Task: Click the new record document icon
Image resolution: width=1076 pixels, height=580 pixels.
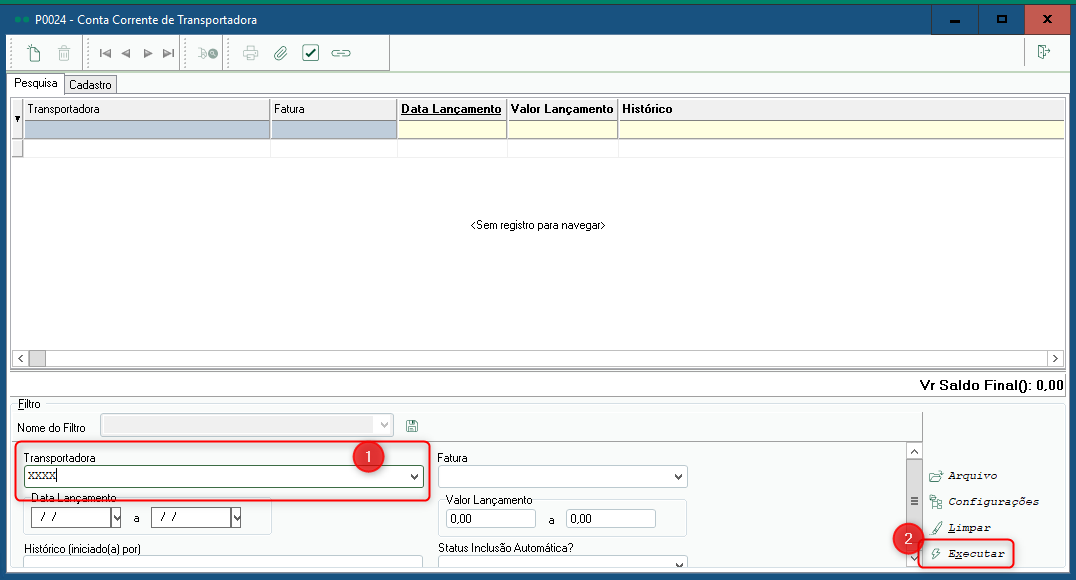Action: 34,53
